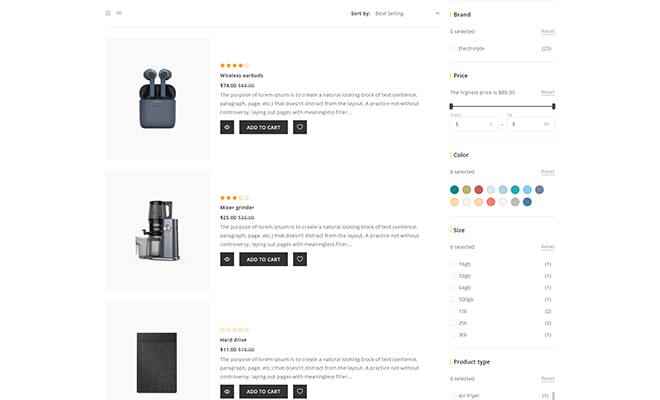The width and height of the screenshot is (660, 400).
Task: Add Mixer grinder to wishlist heart
Action: pyautogui.click(x=300, y=259)
